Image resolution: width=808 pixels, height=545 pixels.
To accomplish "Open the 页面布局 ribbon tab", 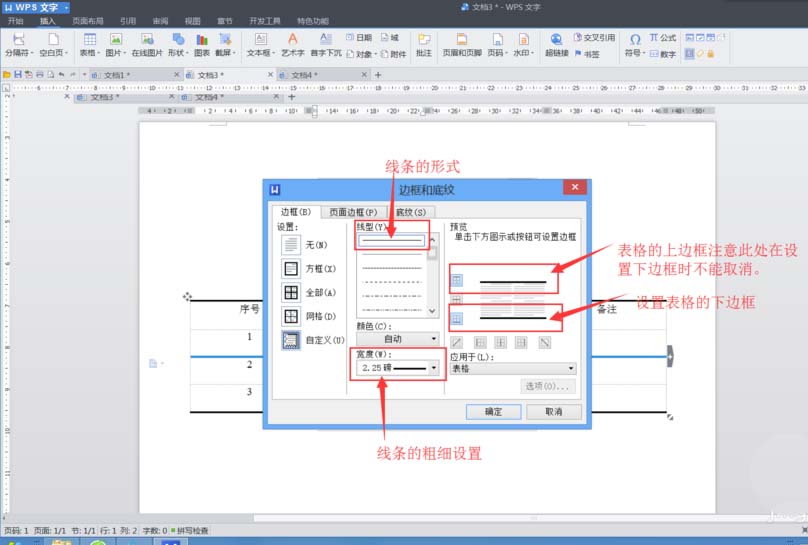I will pos(88,21).
